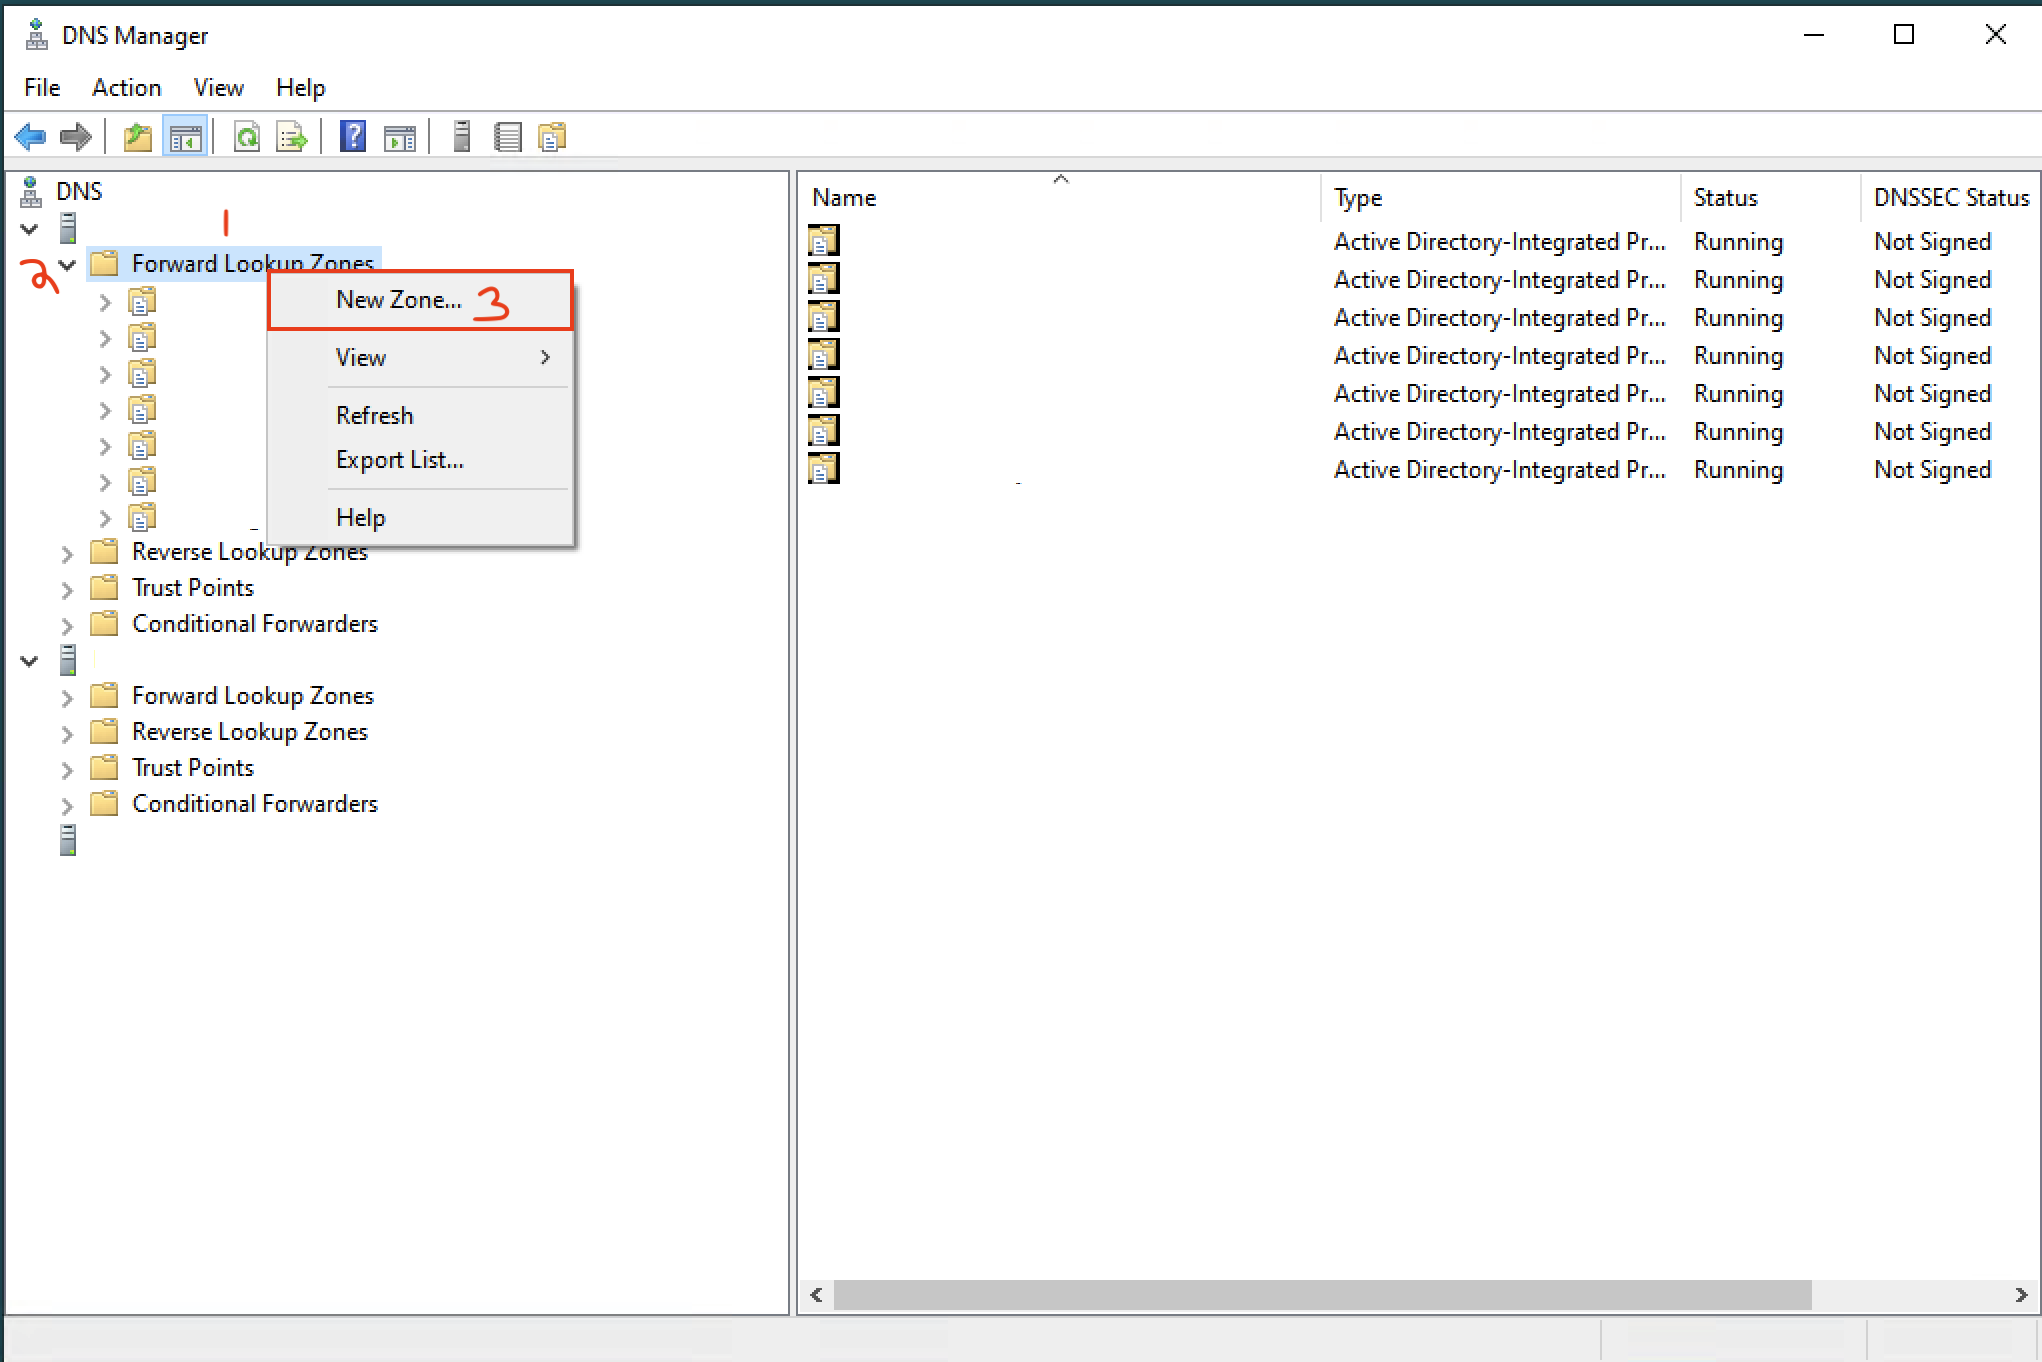Collapse the second server node
Viewport: 2042px width, 1362px height.
[29, 661]
